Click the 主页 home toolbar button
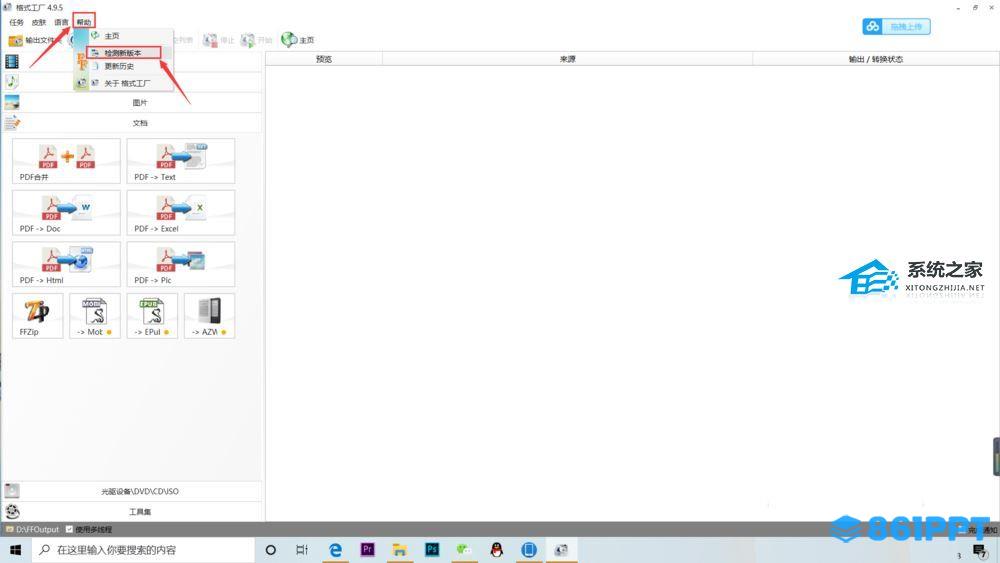The height and width of the screenshot is (563, 1000). [298, 40]
